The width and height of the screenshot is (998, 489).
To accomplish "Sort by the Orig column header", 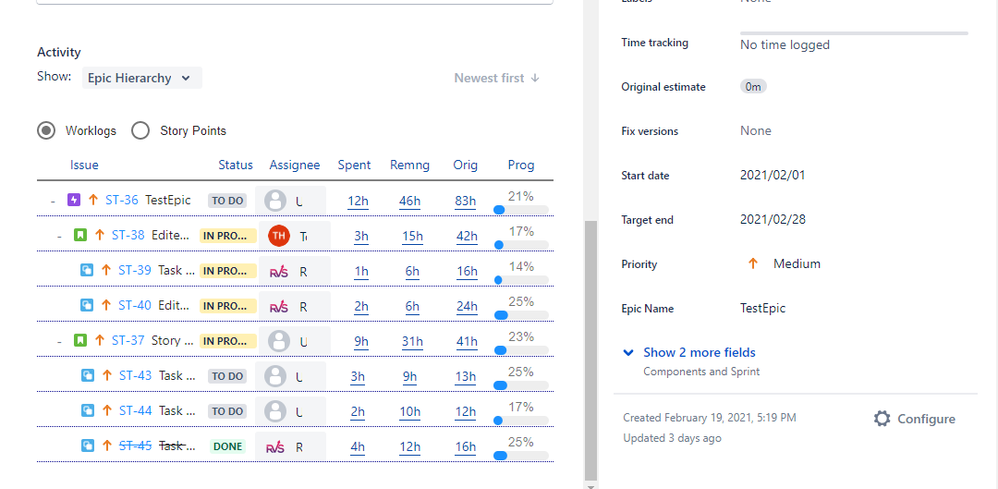I will coord(465,165).
